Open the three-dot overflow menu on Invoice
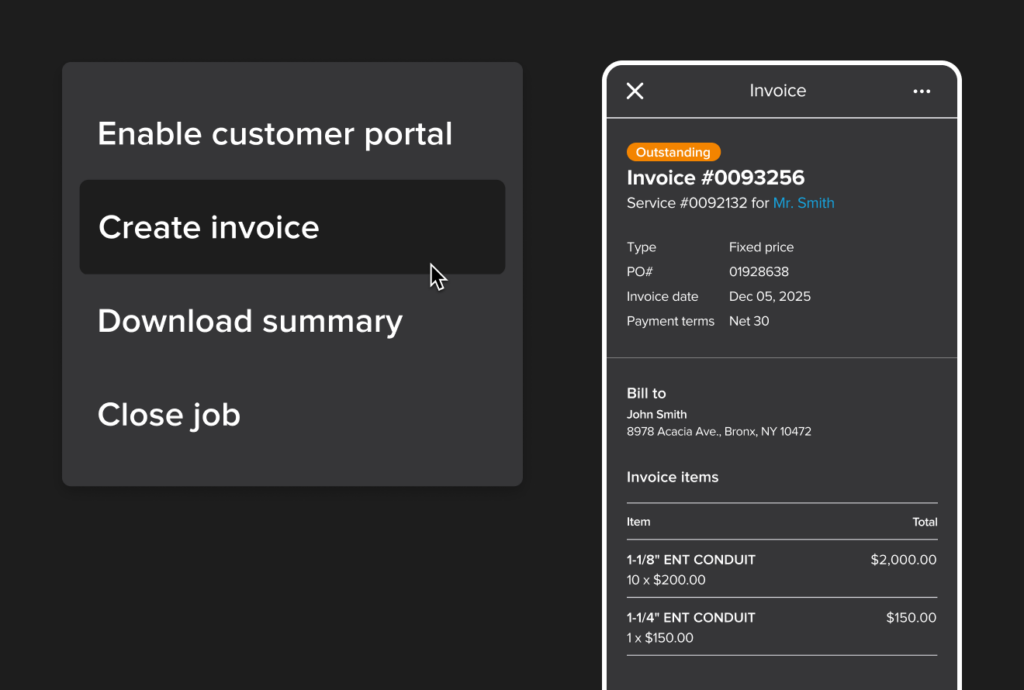 pos(921,91)
